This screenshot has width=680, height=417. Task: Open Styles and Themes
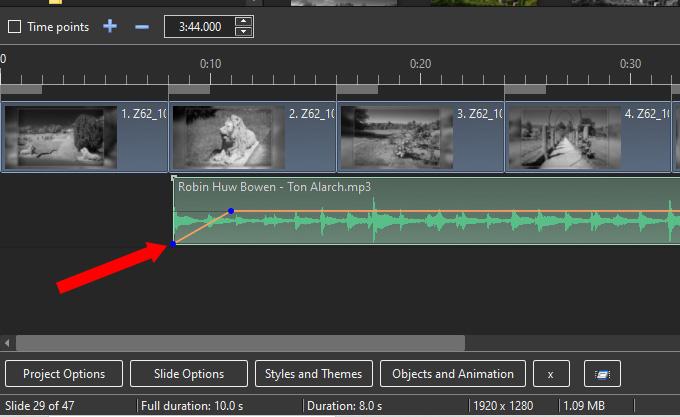pyautogui.click(x=314, y=374)
